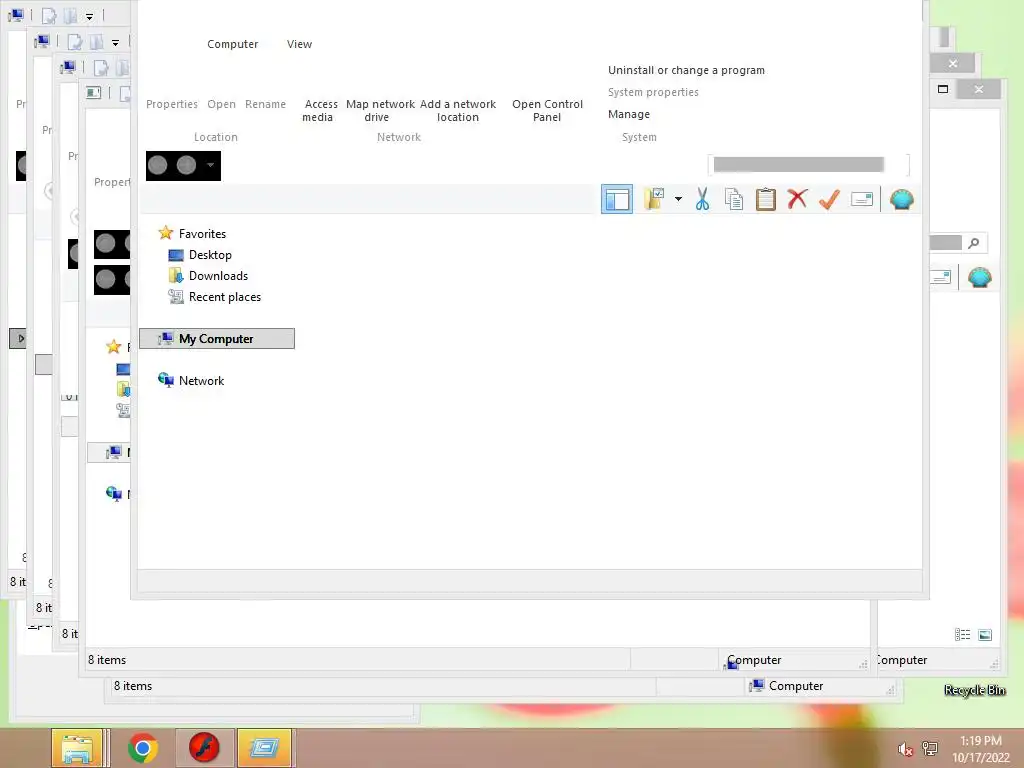Select Favorites in the navigation tree
1024x768 pixels.
pos(202,234)
